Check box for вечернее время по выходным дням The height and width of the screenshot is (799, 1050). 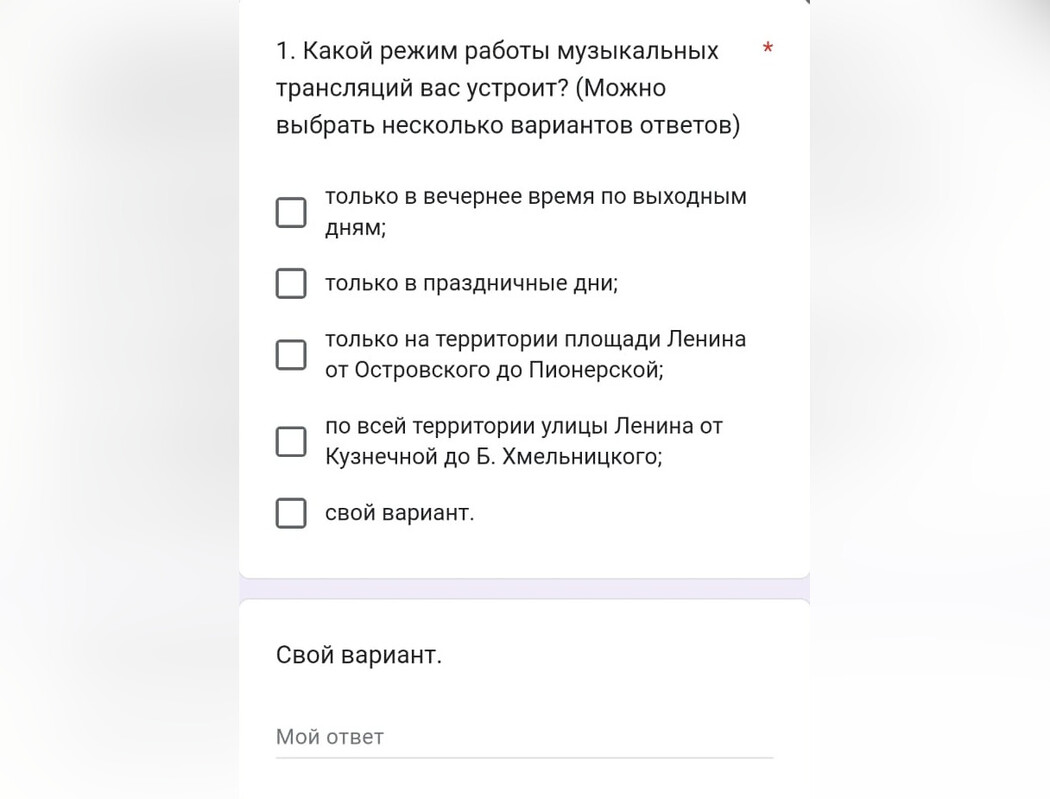click(291, 212)
